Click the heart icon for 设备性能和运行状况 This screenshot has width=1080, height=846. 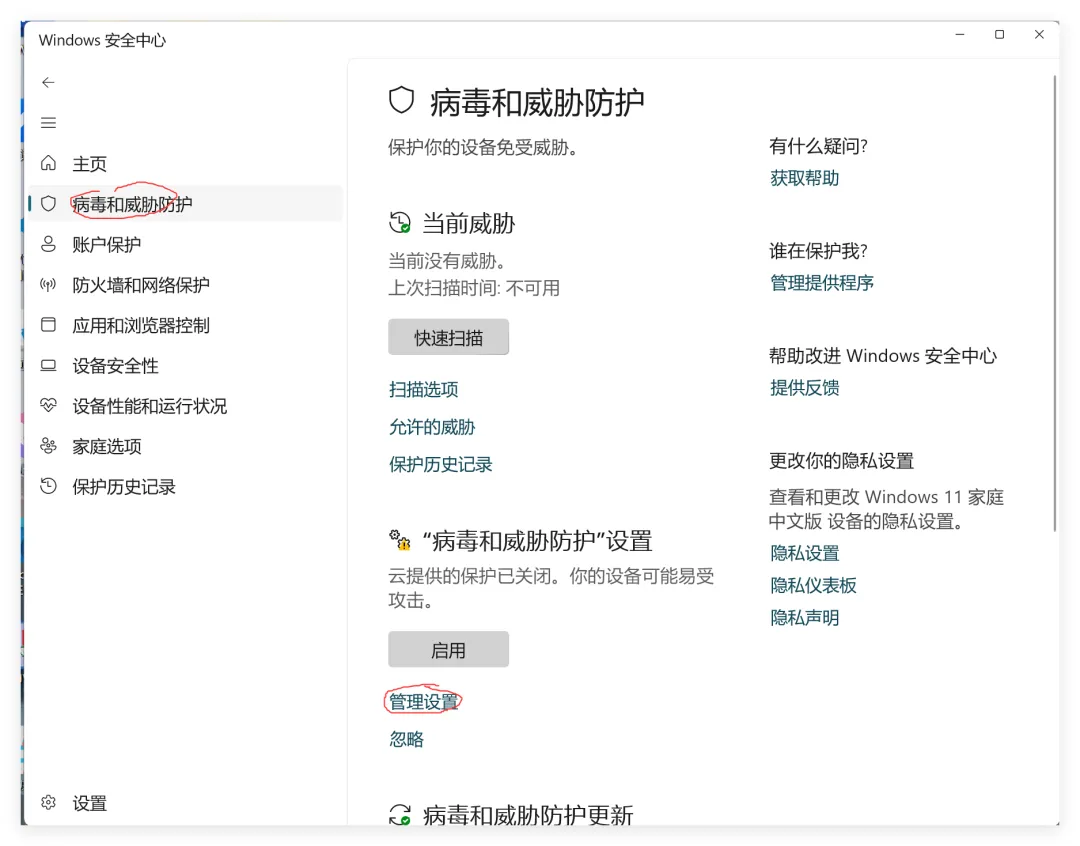(48, 405)
